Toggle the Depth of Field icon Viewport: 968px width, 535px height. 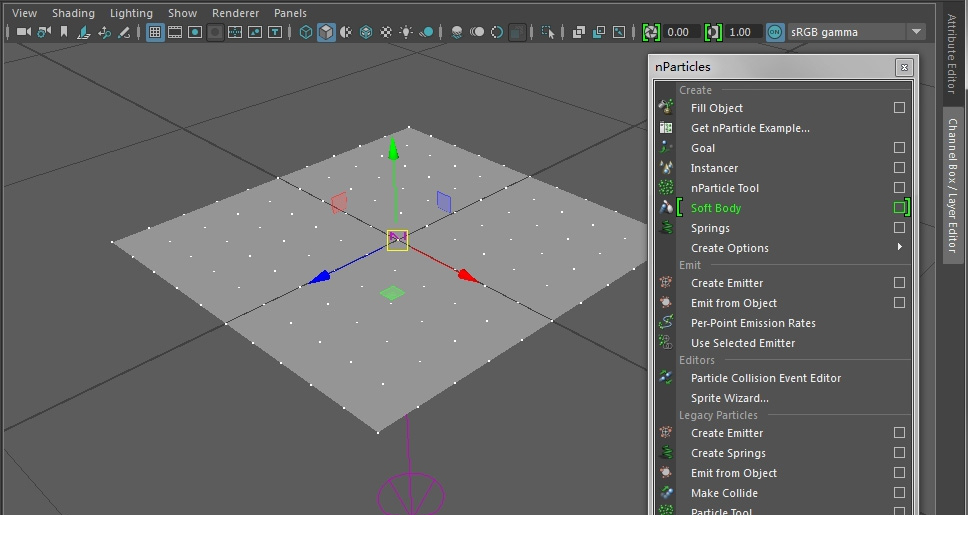[x=517, y=32]
